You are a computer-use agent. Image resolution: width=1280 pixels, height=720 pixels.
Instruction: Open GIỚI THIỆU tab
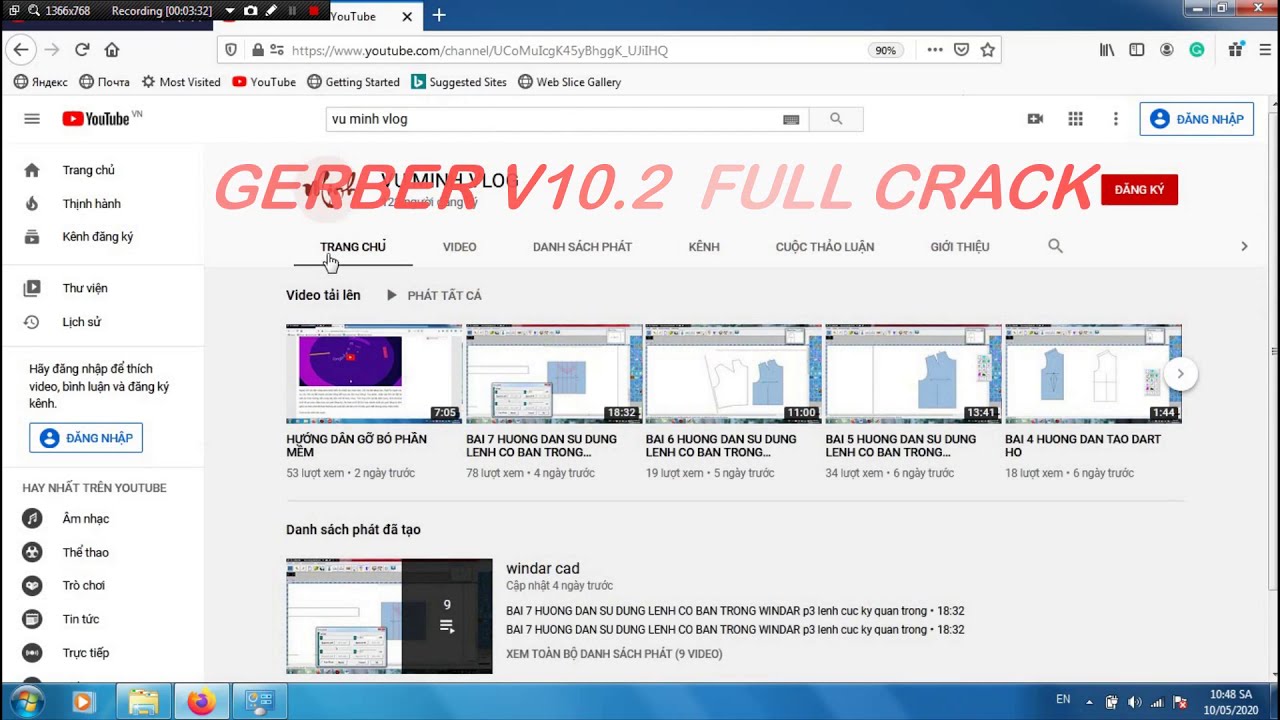coord(960,246)
